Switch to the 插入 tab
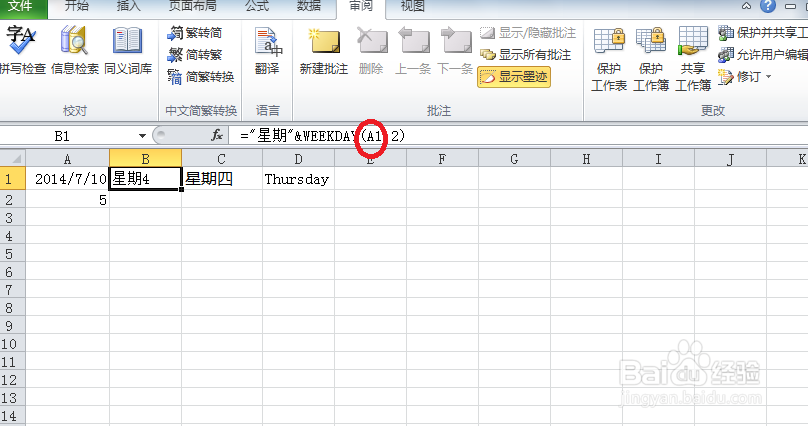Image resolution: width=808 pixels, height=426 pixels. pyautogui.click(x=128, y=6)
